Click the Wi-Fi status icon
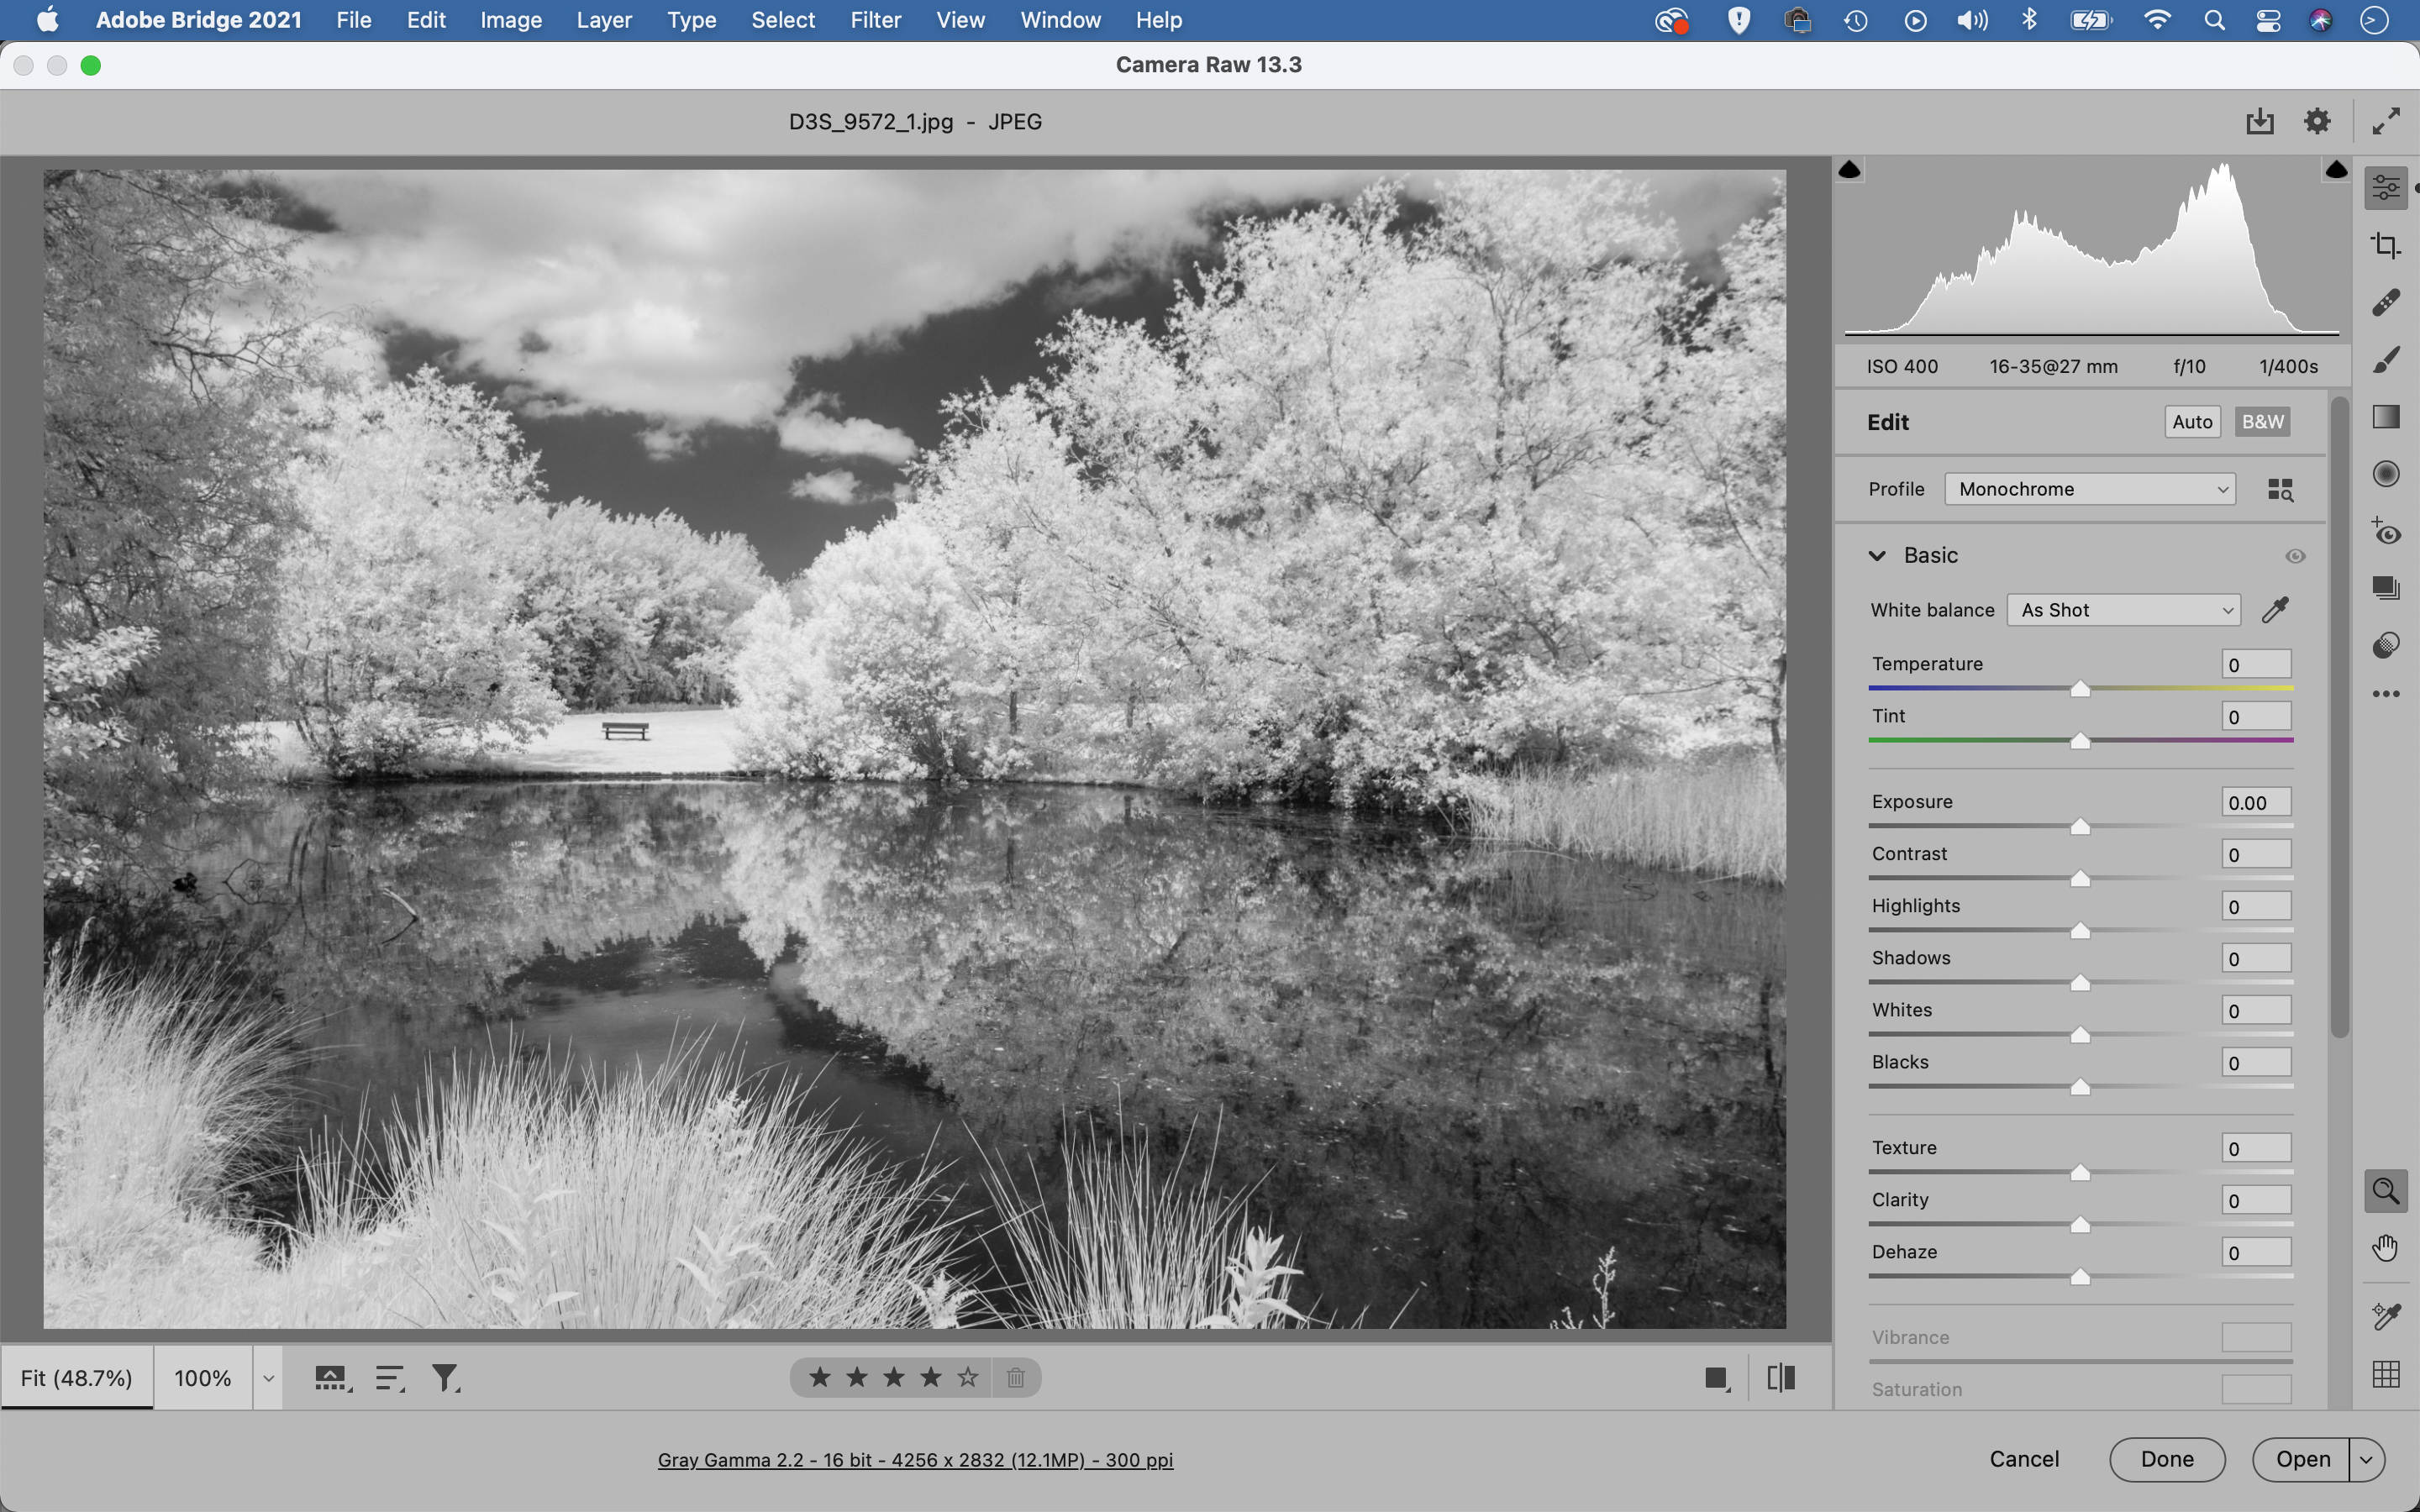The image size is (2420, 1512). 2157,20
